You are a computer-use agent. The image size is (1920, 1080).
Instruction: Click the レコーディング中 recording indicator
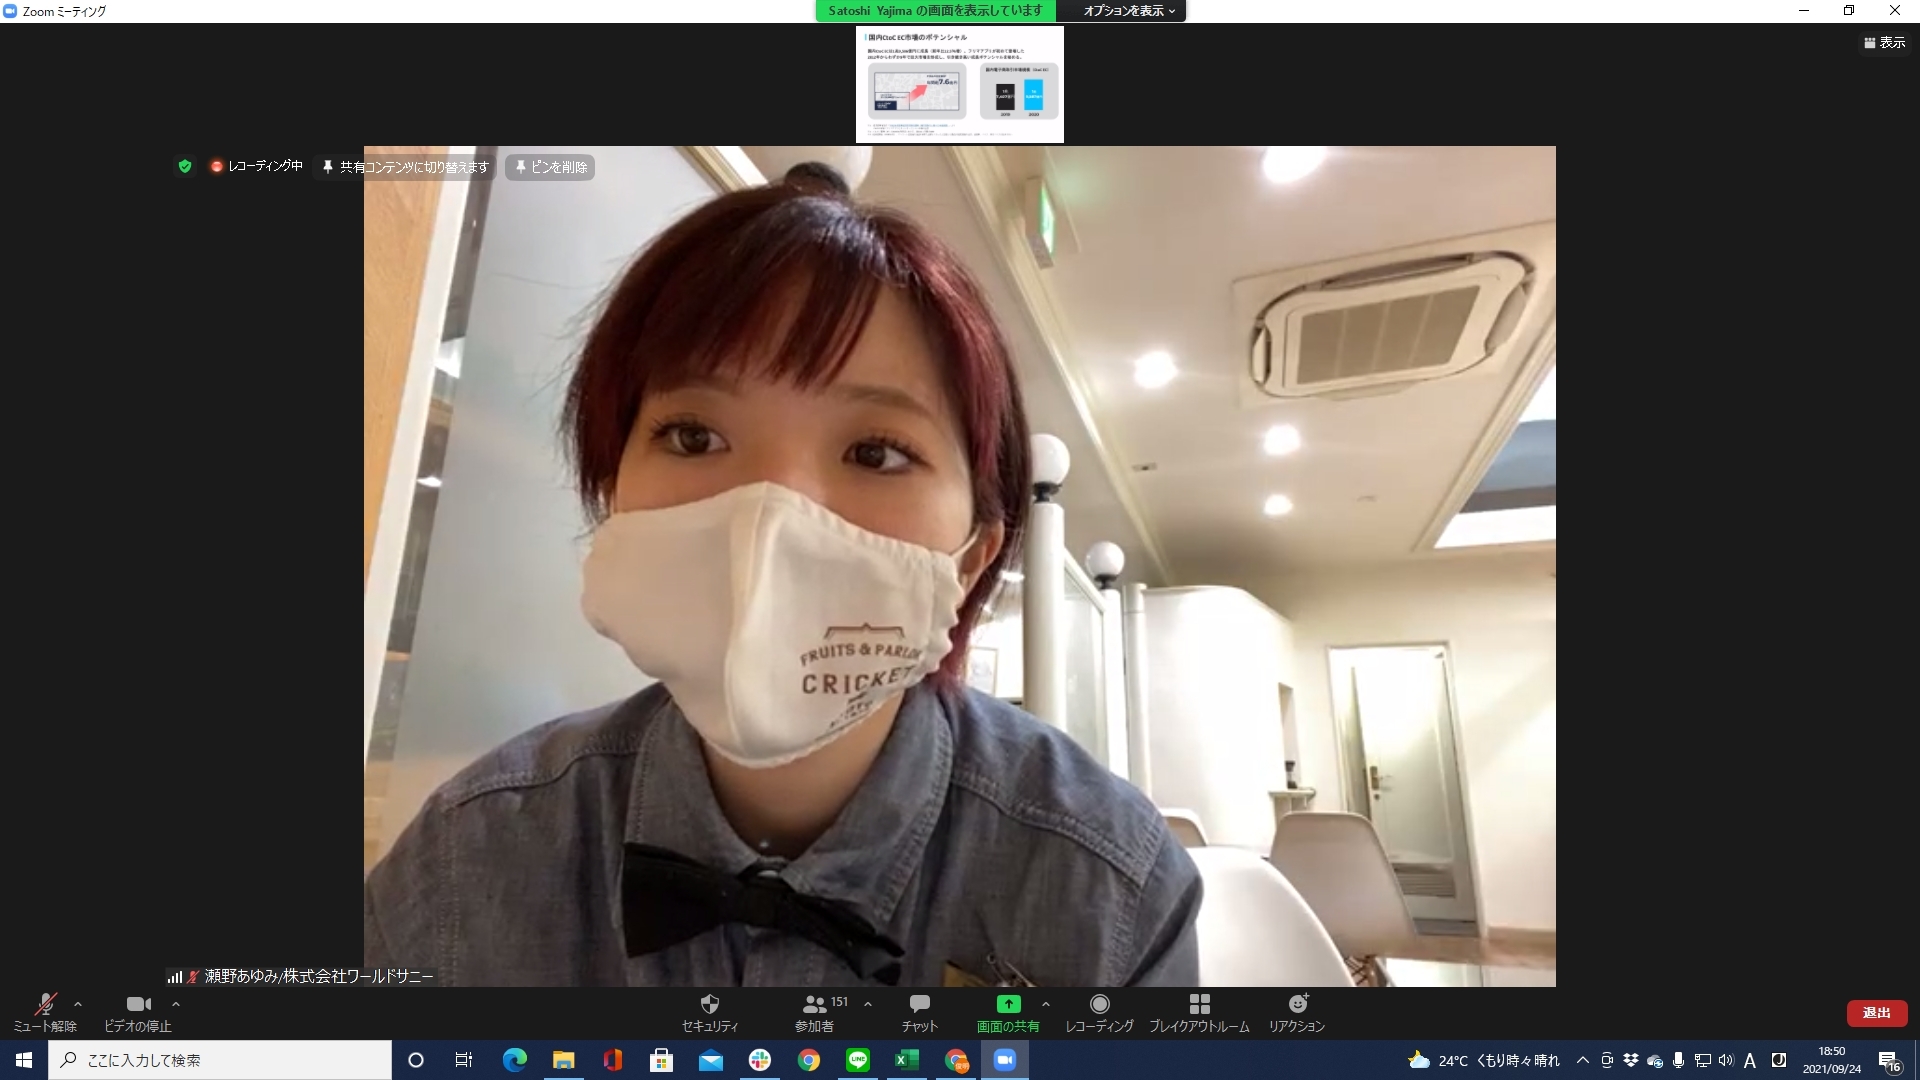[x=256, y=166]
